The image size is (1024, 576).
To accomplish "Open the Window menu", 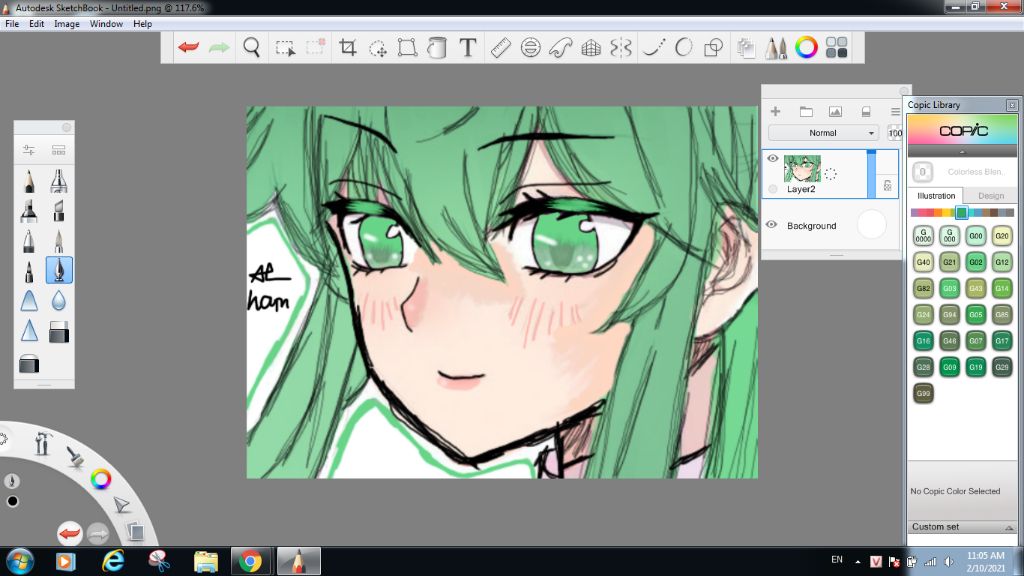I will [x=106, y=24].
